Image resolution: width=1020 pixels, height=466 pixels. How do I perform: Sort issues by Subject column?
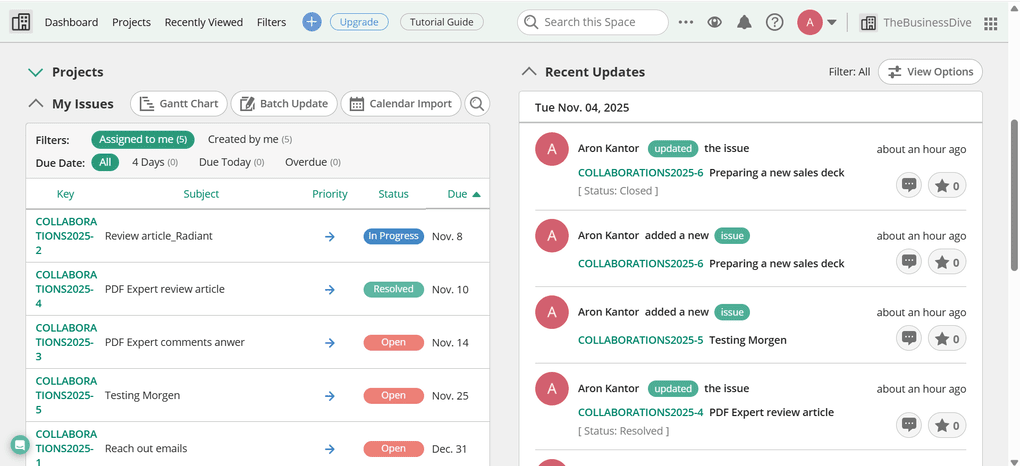click(x=201, y=194)
